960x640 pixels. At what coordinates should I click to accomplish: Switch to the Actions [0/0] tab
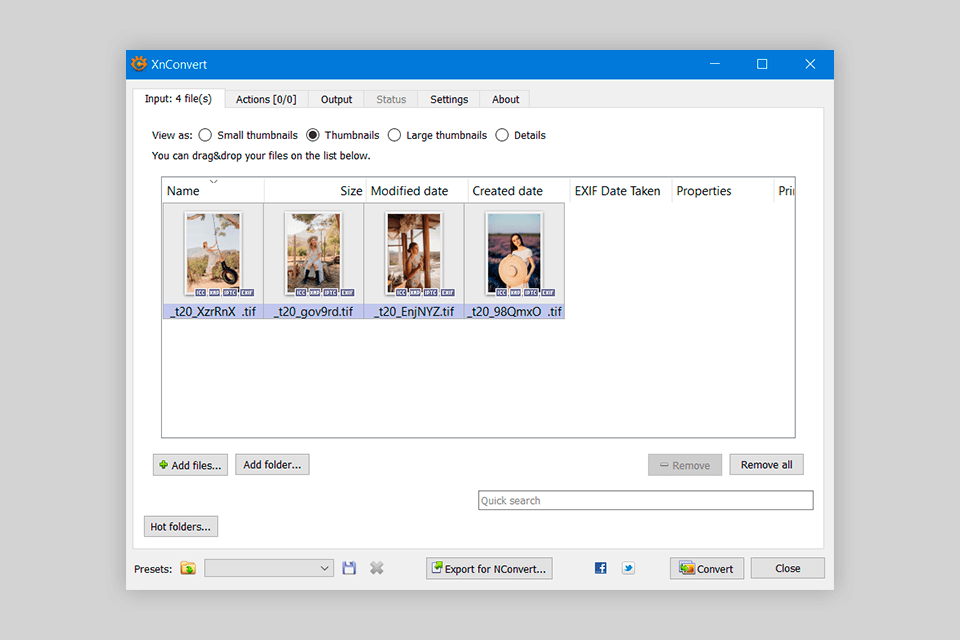[266, 99]
